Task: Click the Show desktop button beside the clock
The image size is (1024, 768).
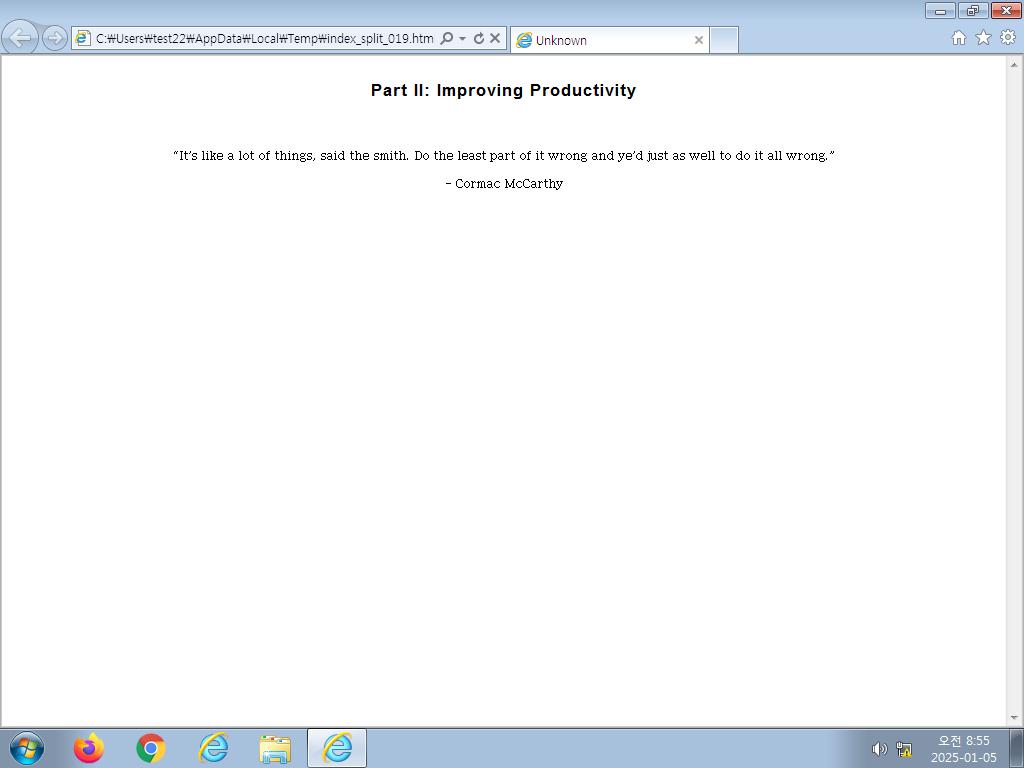Action: 1016,748
